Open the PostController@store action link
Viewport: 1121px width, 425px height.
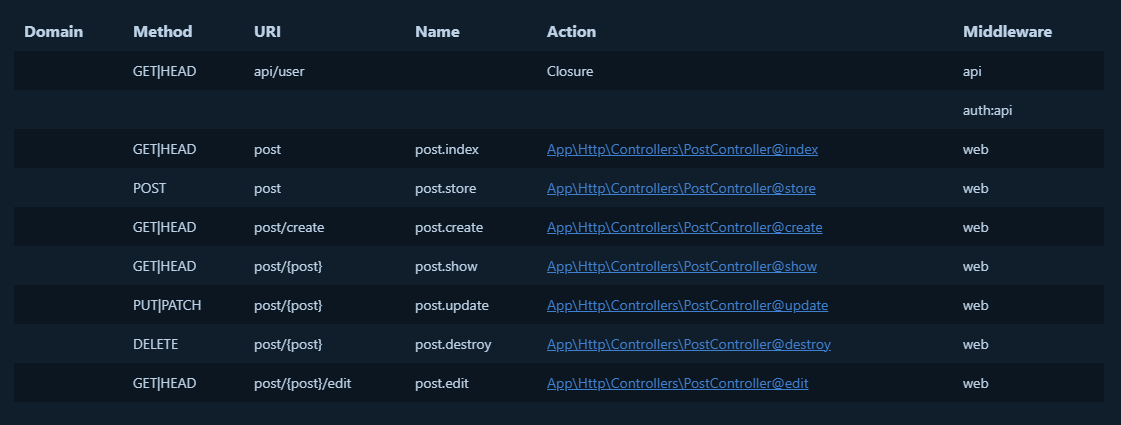click(x=682, y=188)
